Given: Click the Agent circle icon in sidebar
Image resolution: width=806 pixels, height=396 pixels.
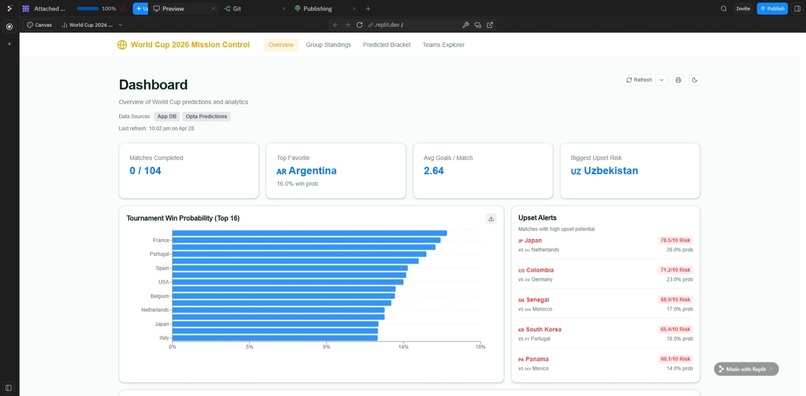Looking at the screenshot, I should point(9,26).
